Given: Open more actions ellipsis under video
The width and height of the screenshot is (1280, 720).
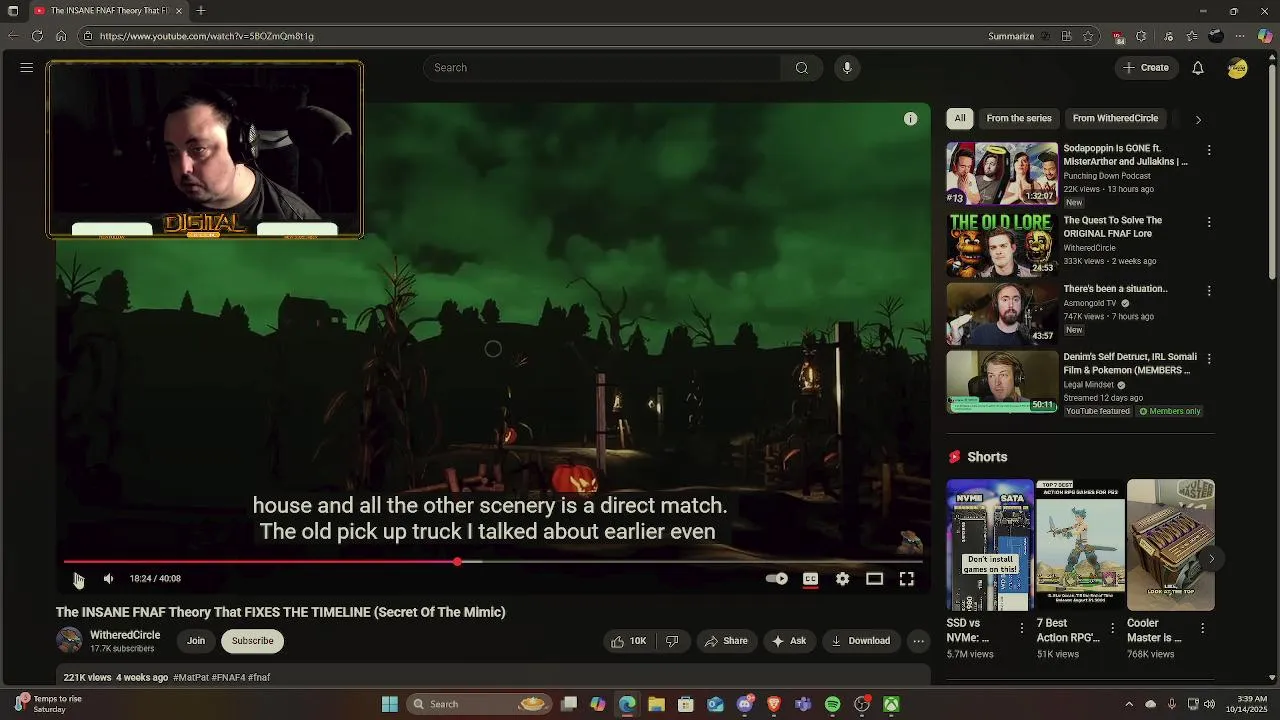Looking at the screenshot, I should pyautogui.click(x=918, y=641).
